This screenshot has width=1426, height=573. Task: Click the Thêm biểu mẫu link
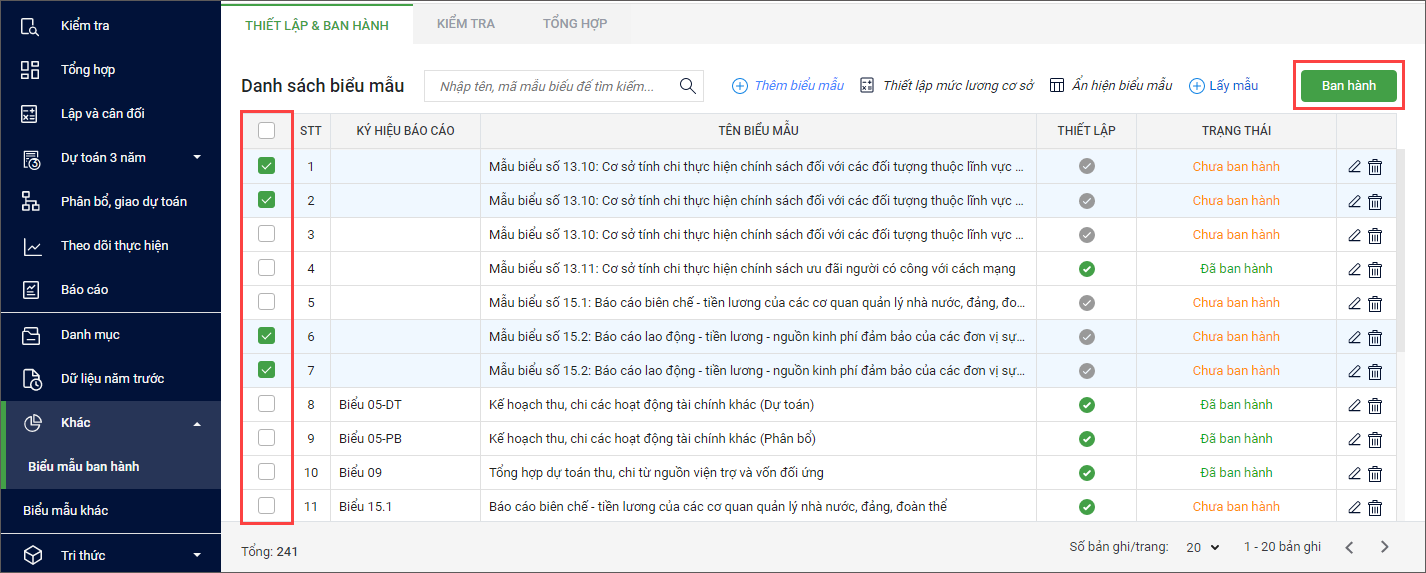(788, 86)
